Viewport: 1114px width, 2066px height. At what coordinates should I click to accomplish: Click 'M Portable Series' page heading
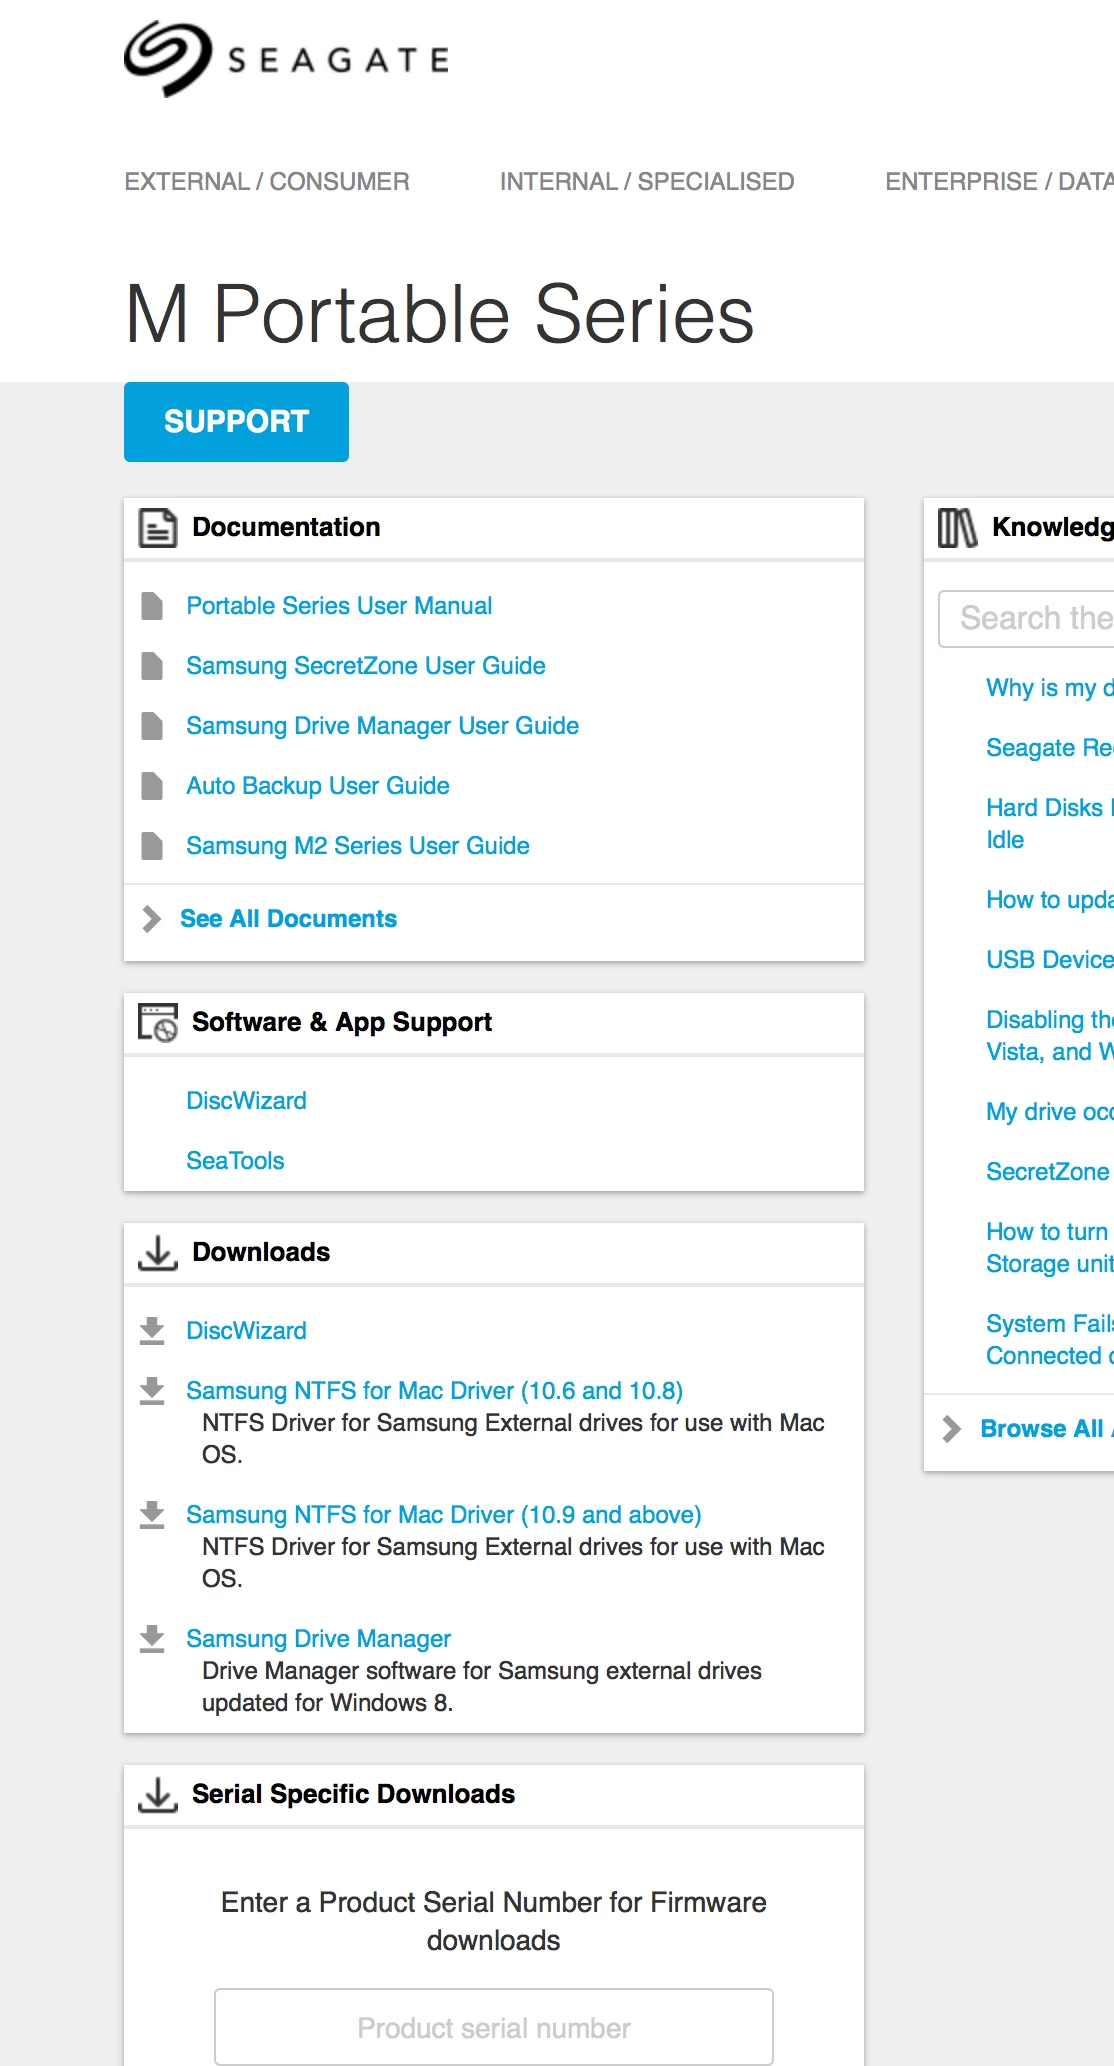[x=440, y=314]
